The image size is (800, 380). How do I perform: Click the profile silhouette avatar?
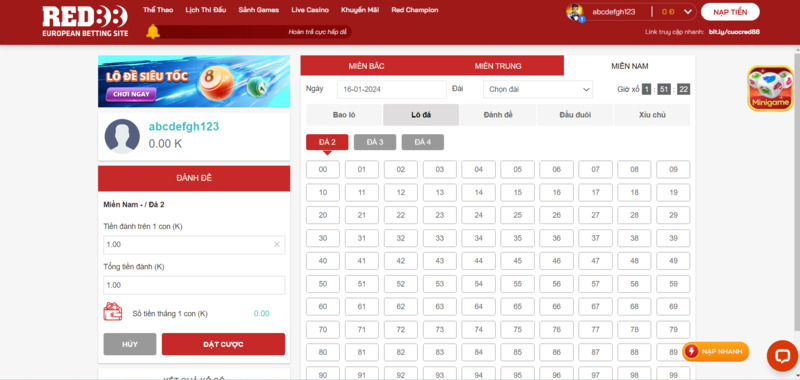tap(122, 136)
